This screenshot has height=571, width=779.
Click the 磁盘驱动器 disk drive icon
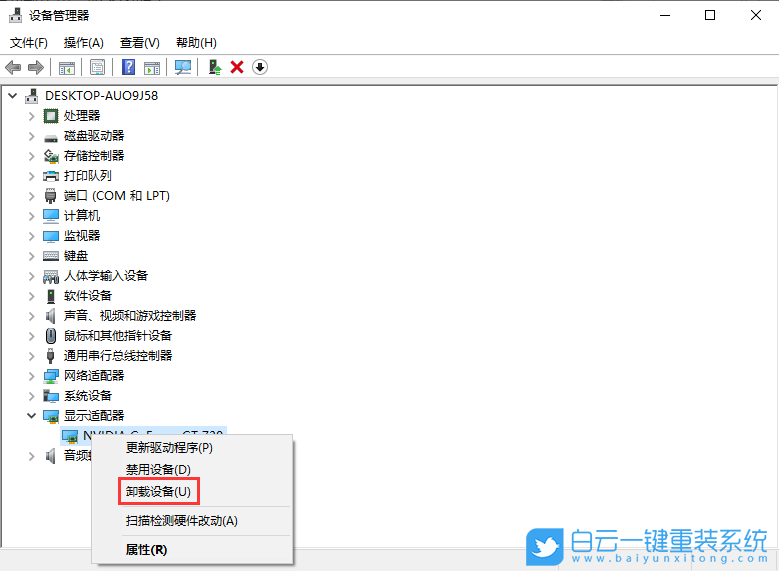[51, 137]
